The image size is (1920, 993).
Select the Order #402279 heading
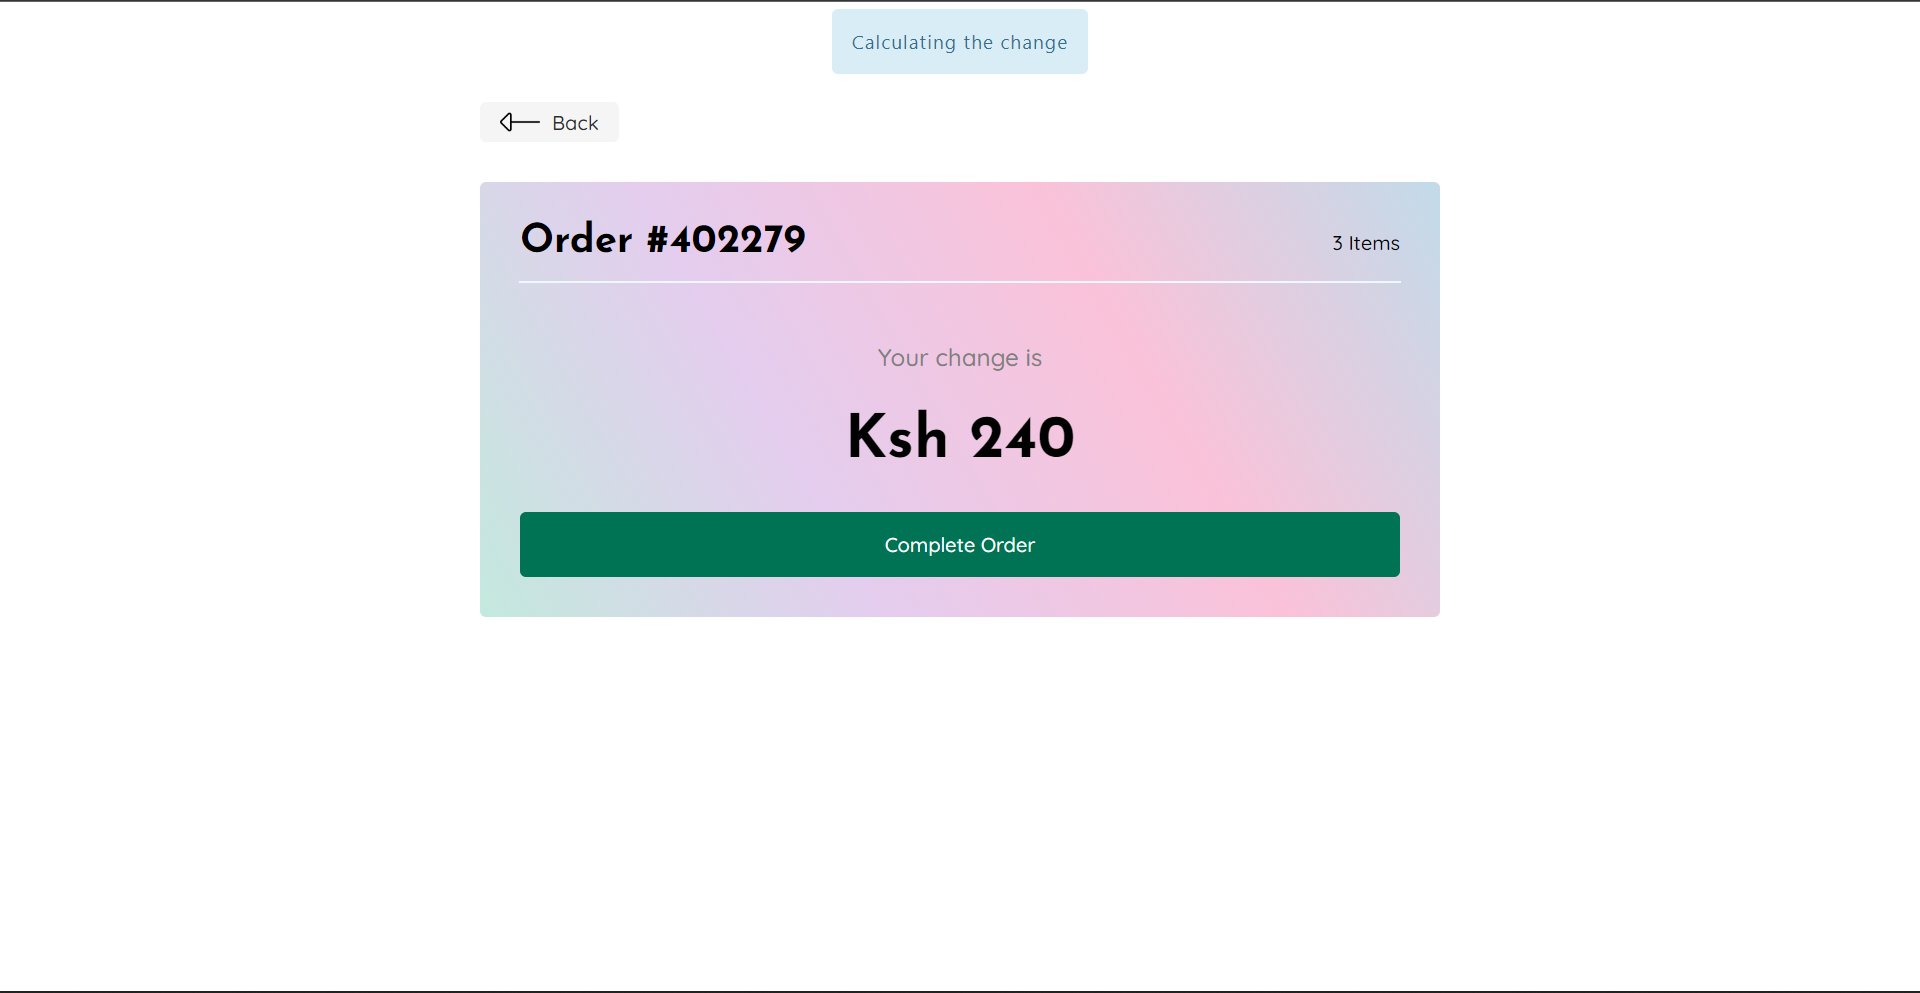(x=662, y=238)
